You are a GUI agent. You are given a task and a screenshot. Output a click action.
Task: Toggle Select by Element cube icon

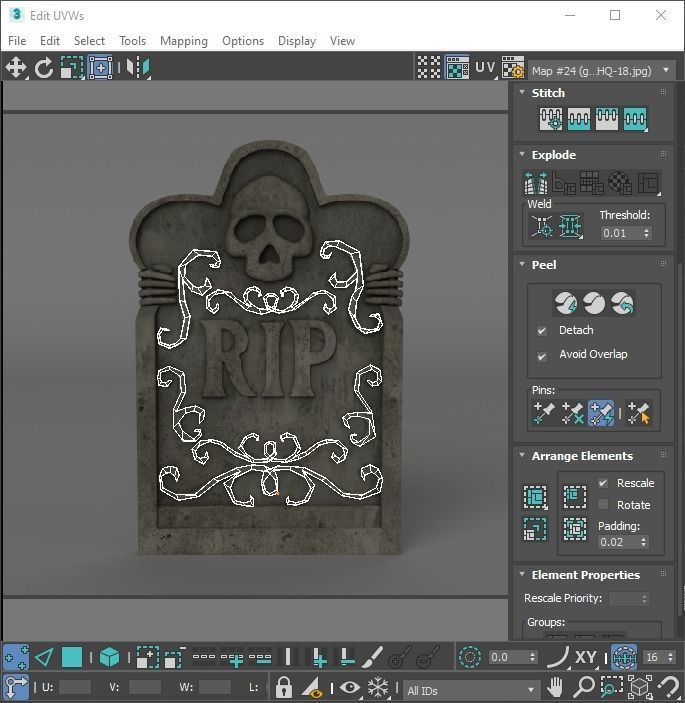(109, 658)
